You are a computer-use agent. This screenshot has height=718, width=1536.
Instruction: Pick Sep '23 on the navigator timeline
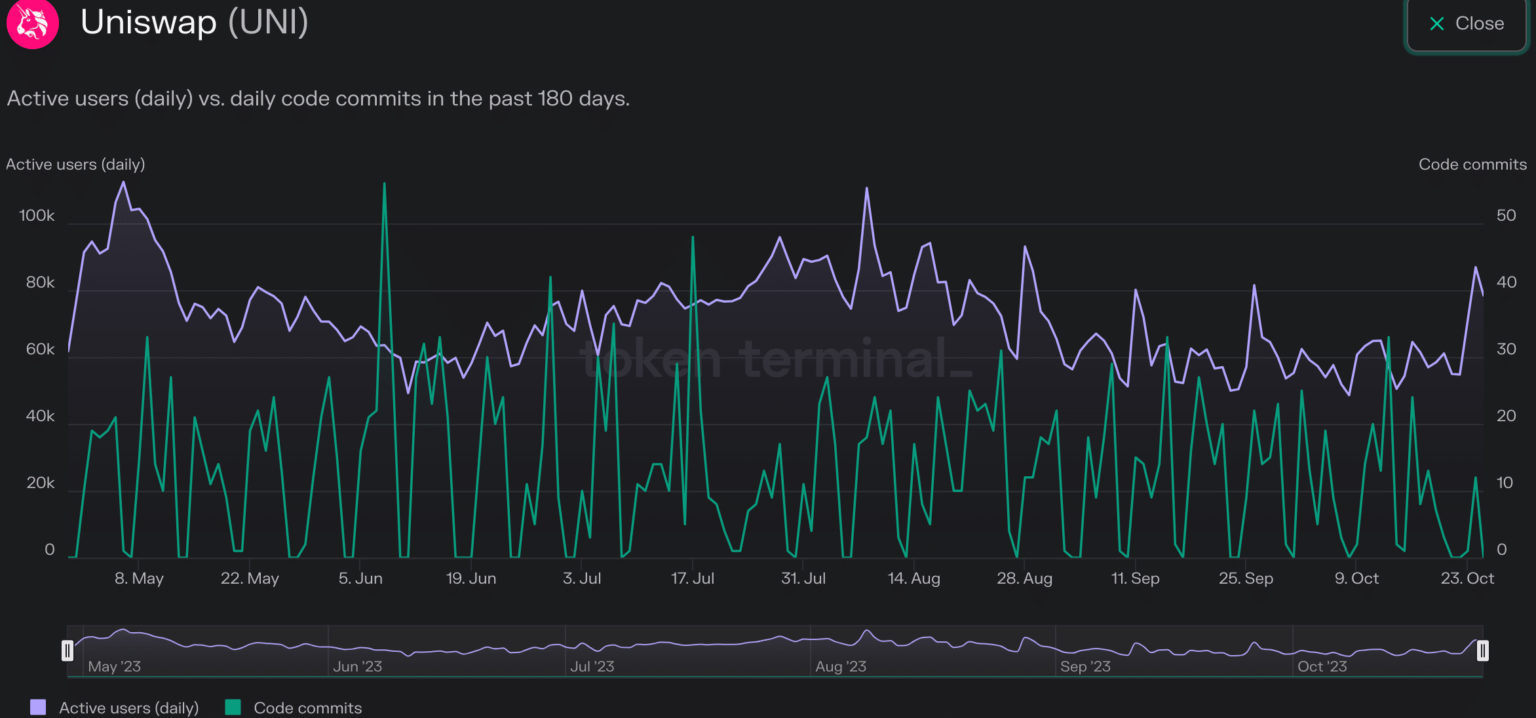(x=1085, y=666)
